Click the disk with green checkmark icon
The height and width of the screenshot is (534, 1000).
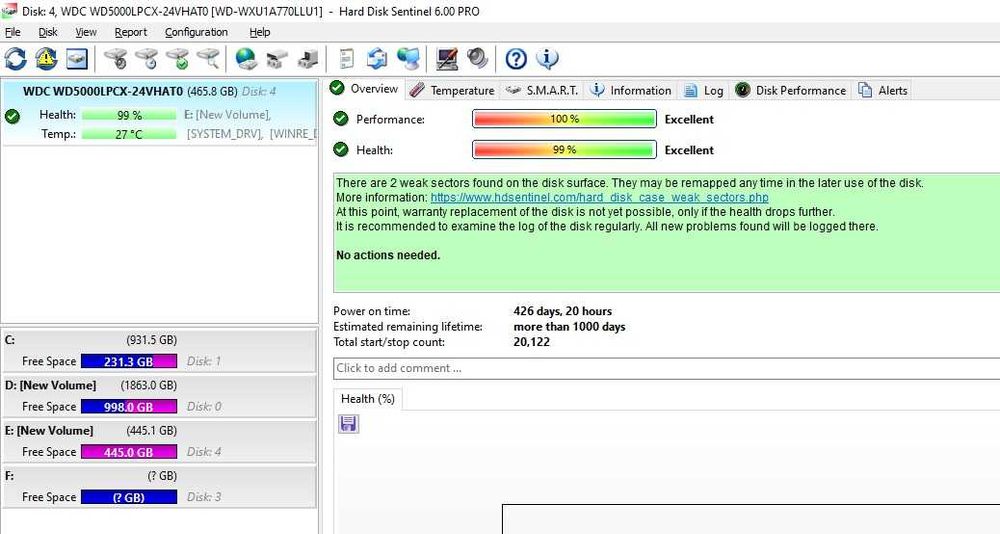click(x=177, y=59)
